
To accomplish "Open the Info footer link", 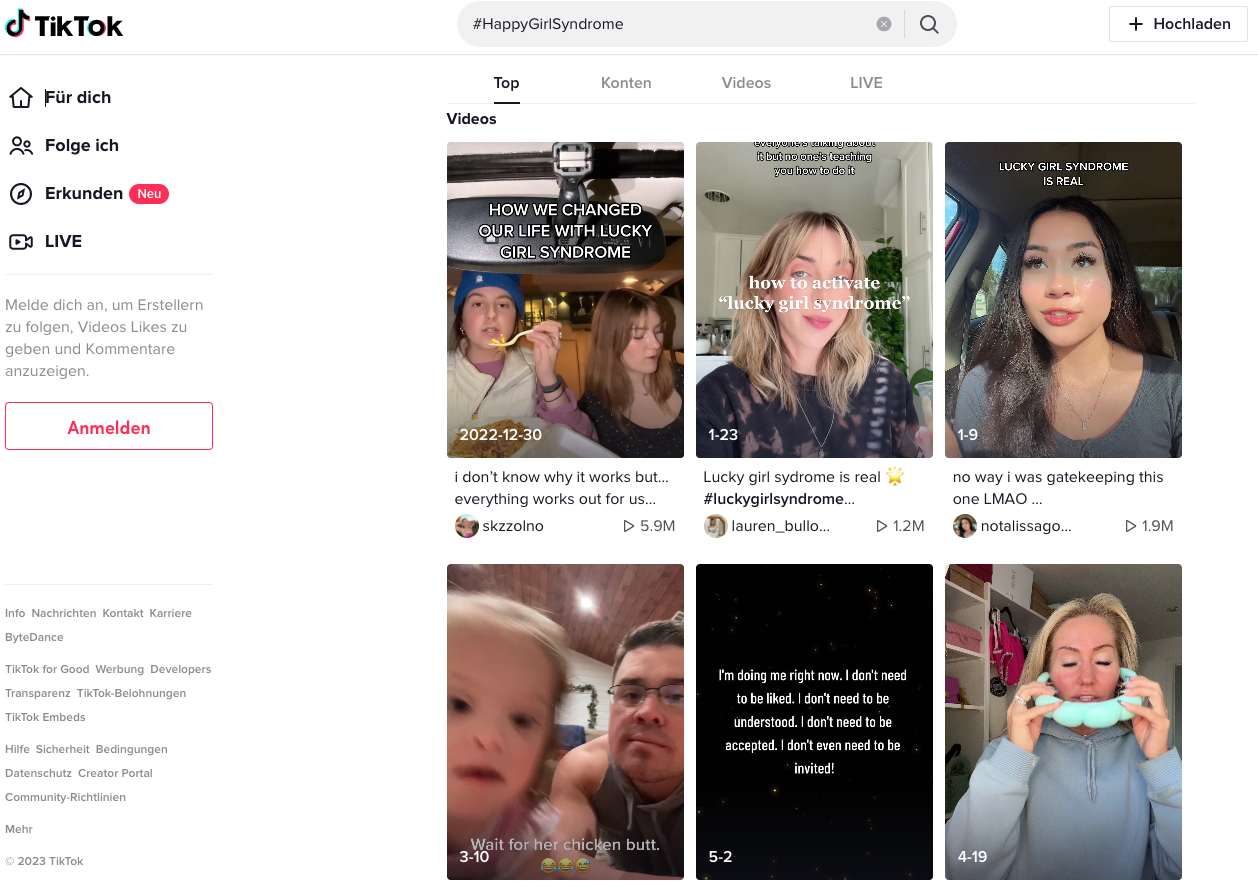I will click(15, 613).
